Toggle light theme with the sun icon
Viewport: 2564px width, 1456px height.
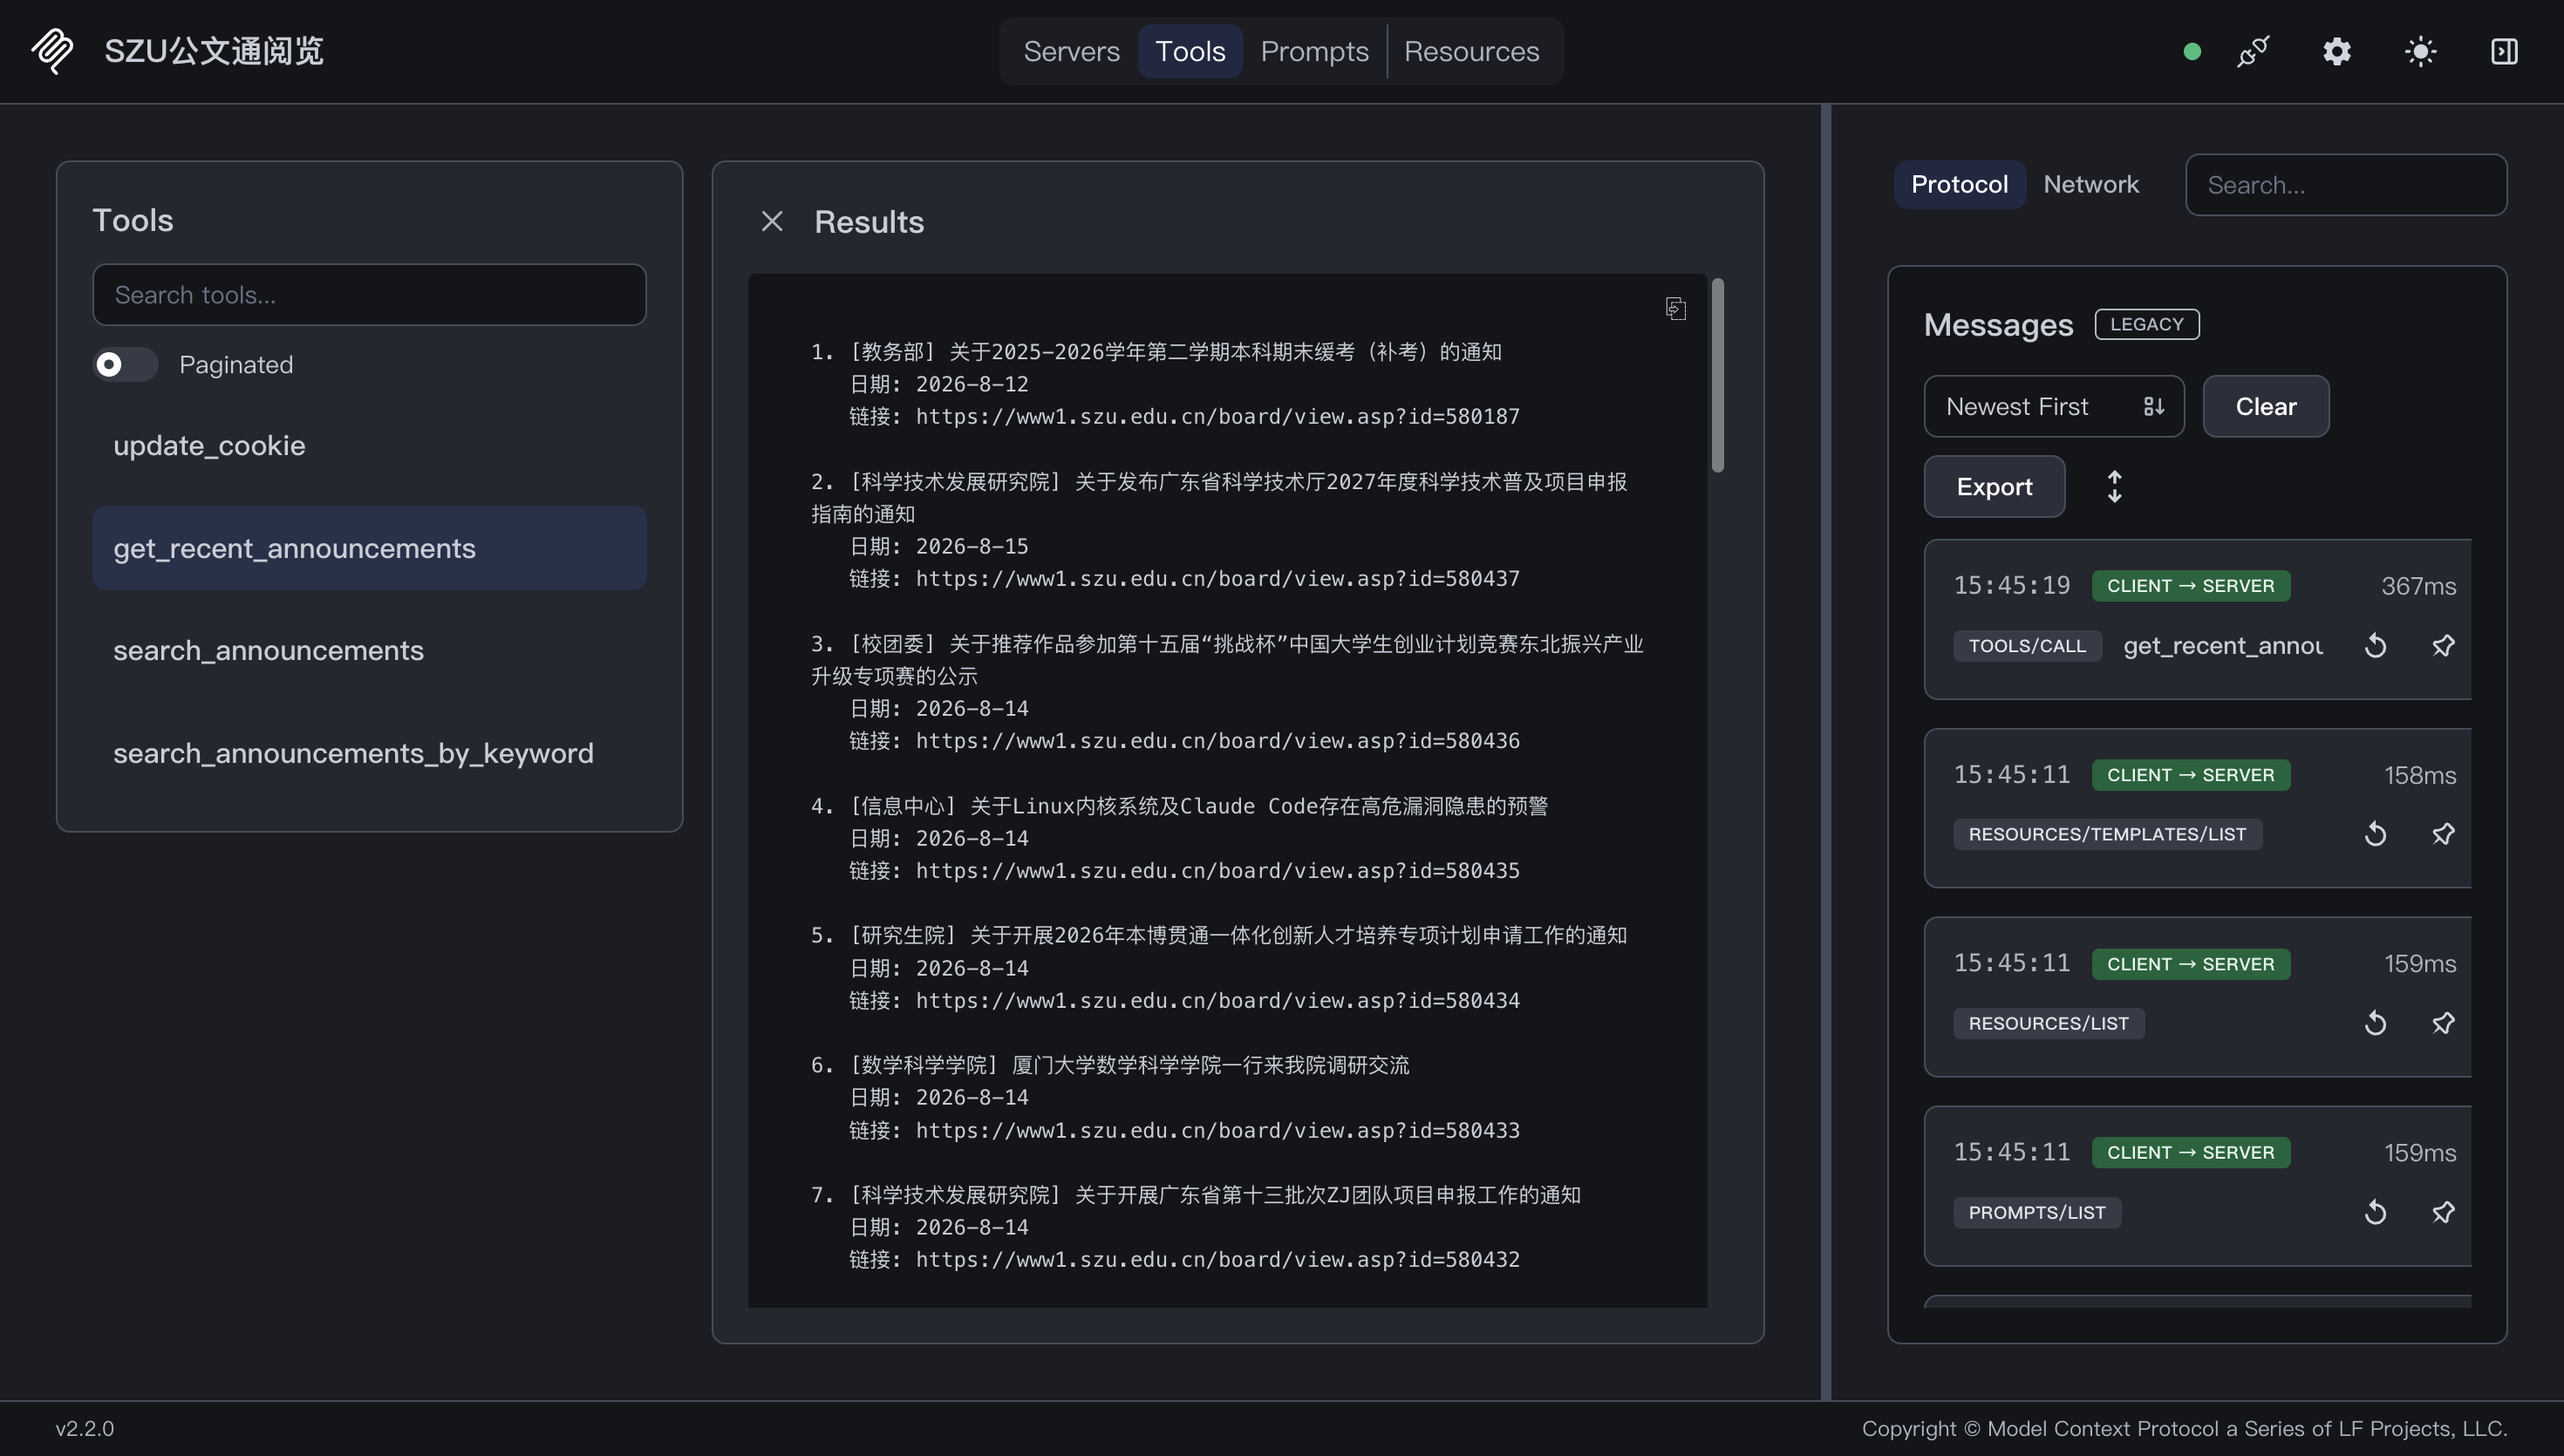pos(2420,51)
